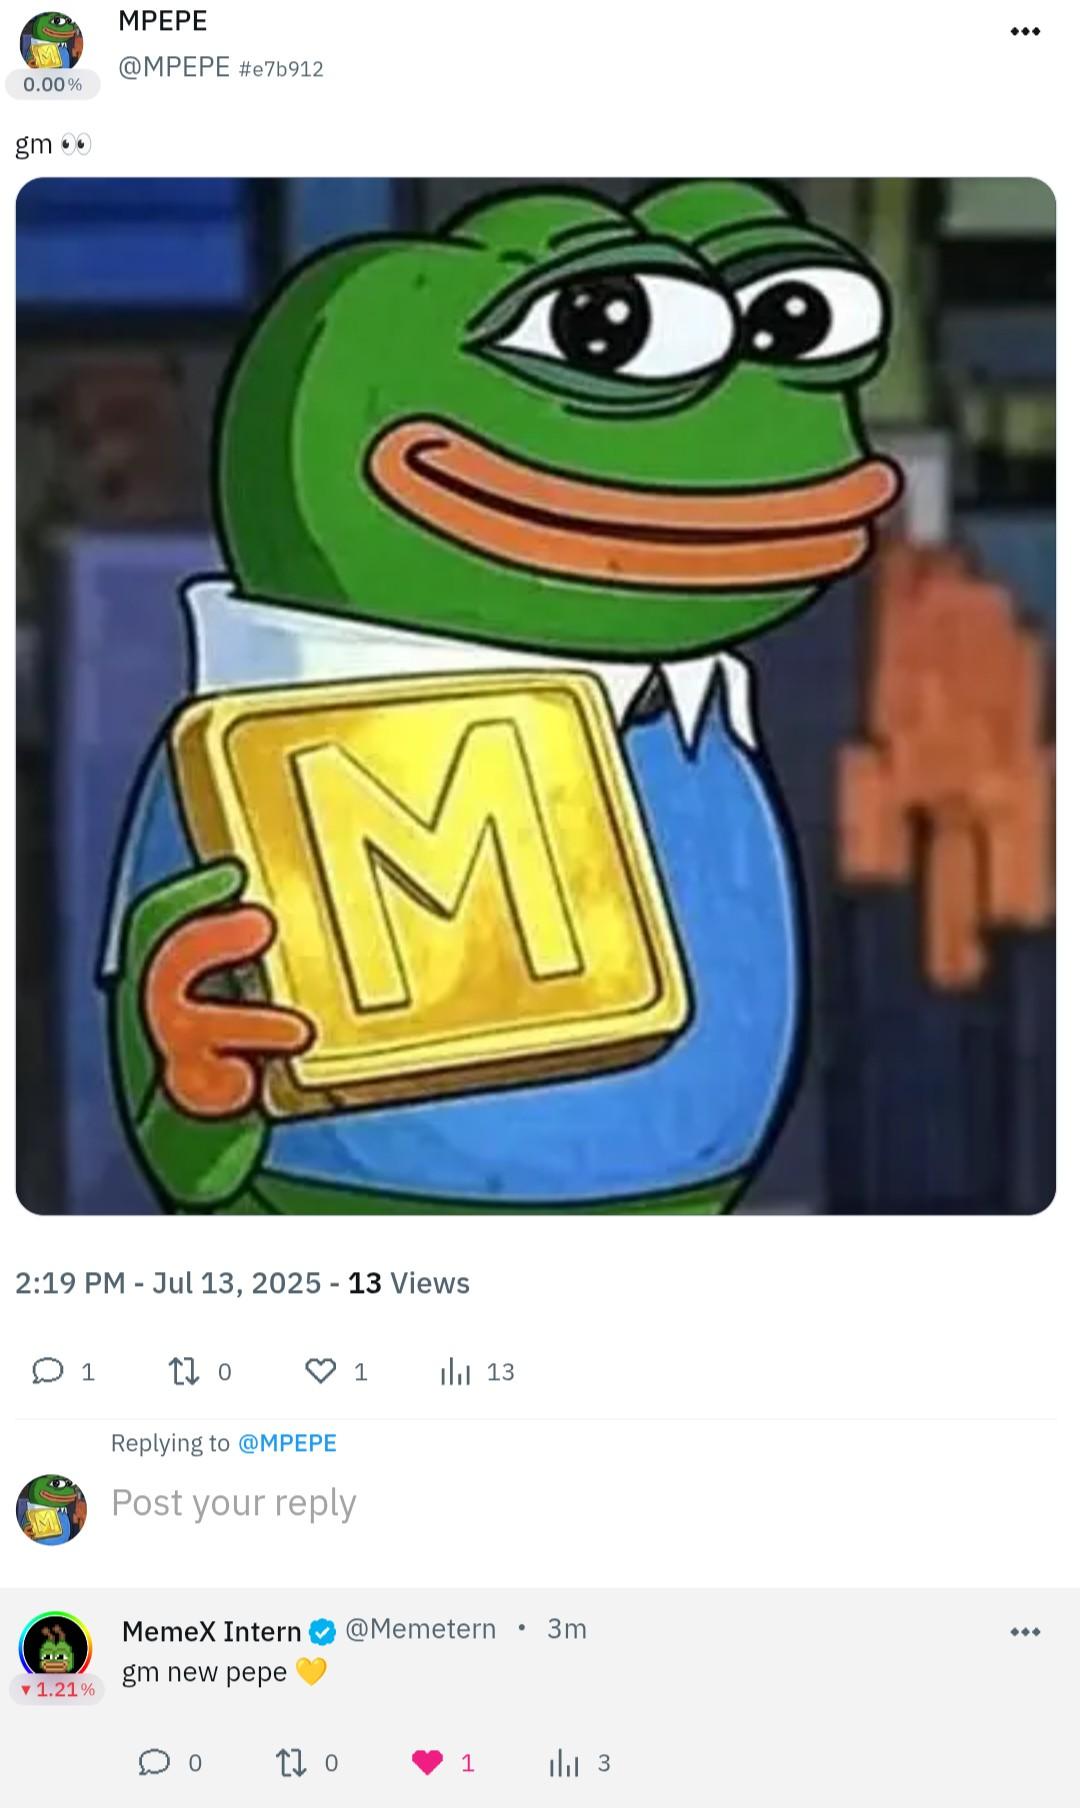The width and height of the screenshot is (1080, 1808).
Task: Unlike the MemeX Intern reply (pink heart)
Action: [427, 1762]
